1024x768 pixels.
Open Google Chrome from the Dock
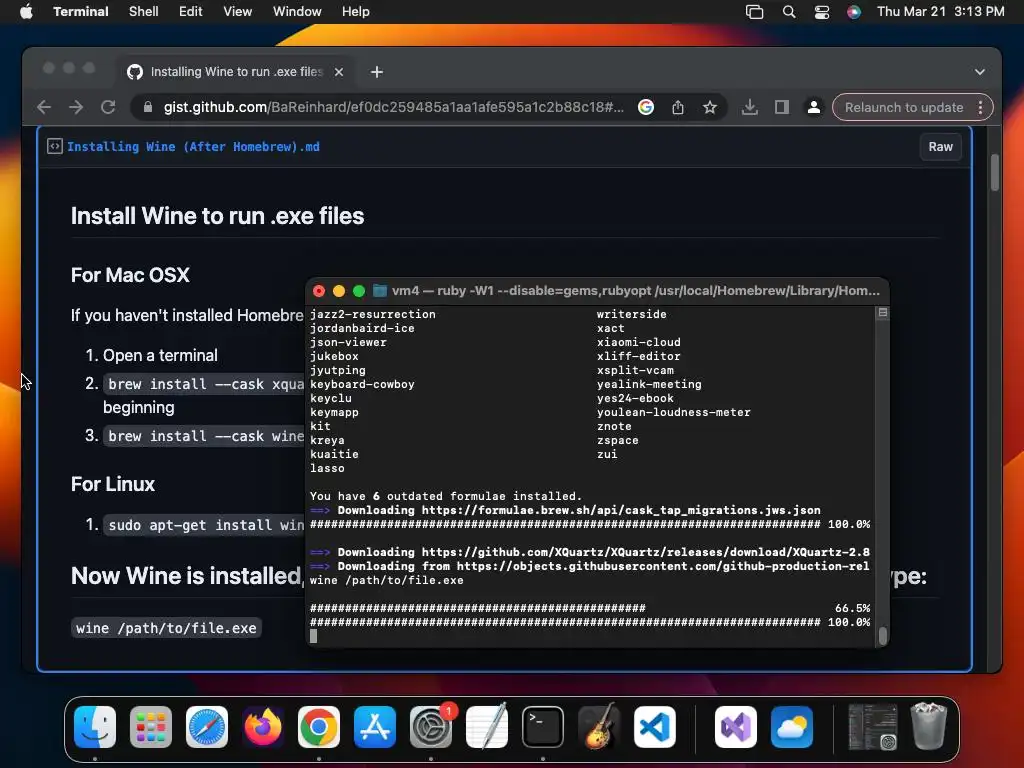tap(319, 727)
